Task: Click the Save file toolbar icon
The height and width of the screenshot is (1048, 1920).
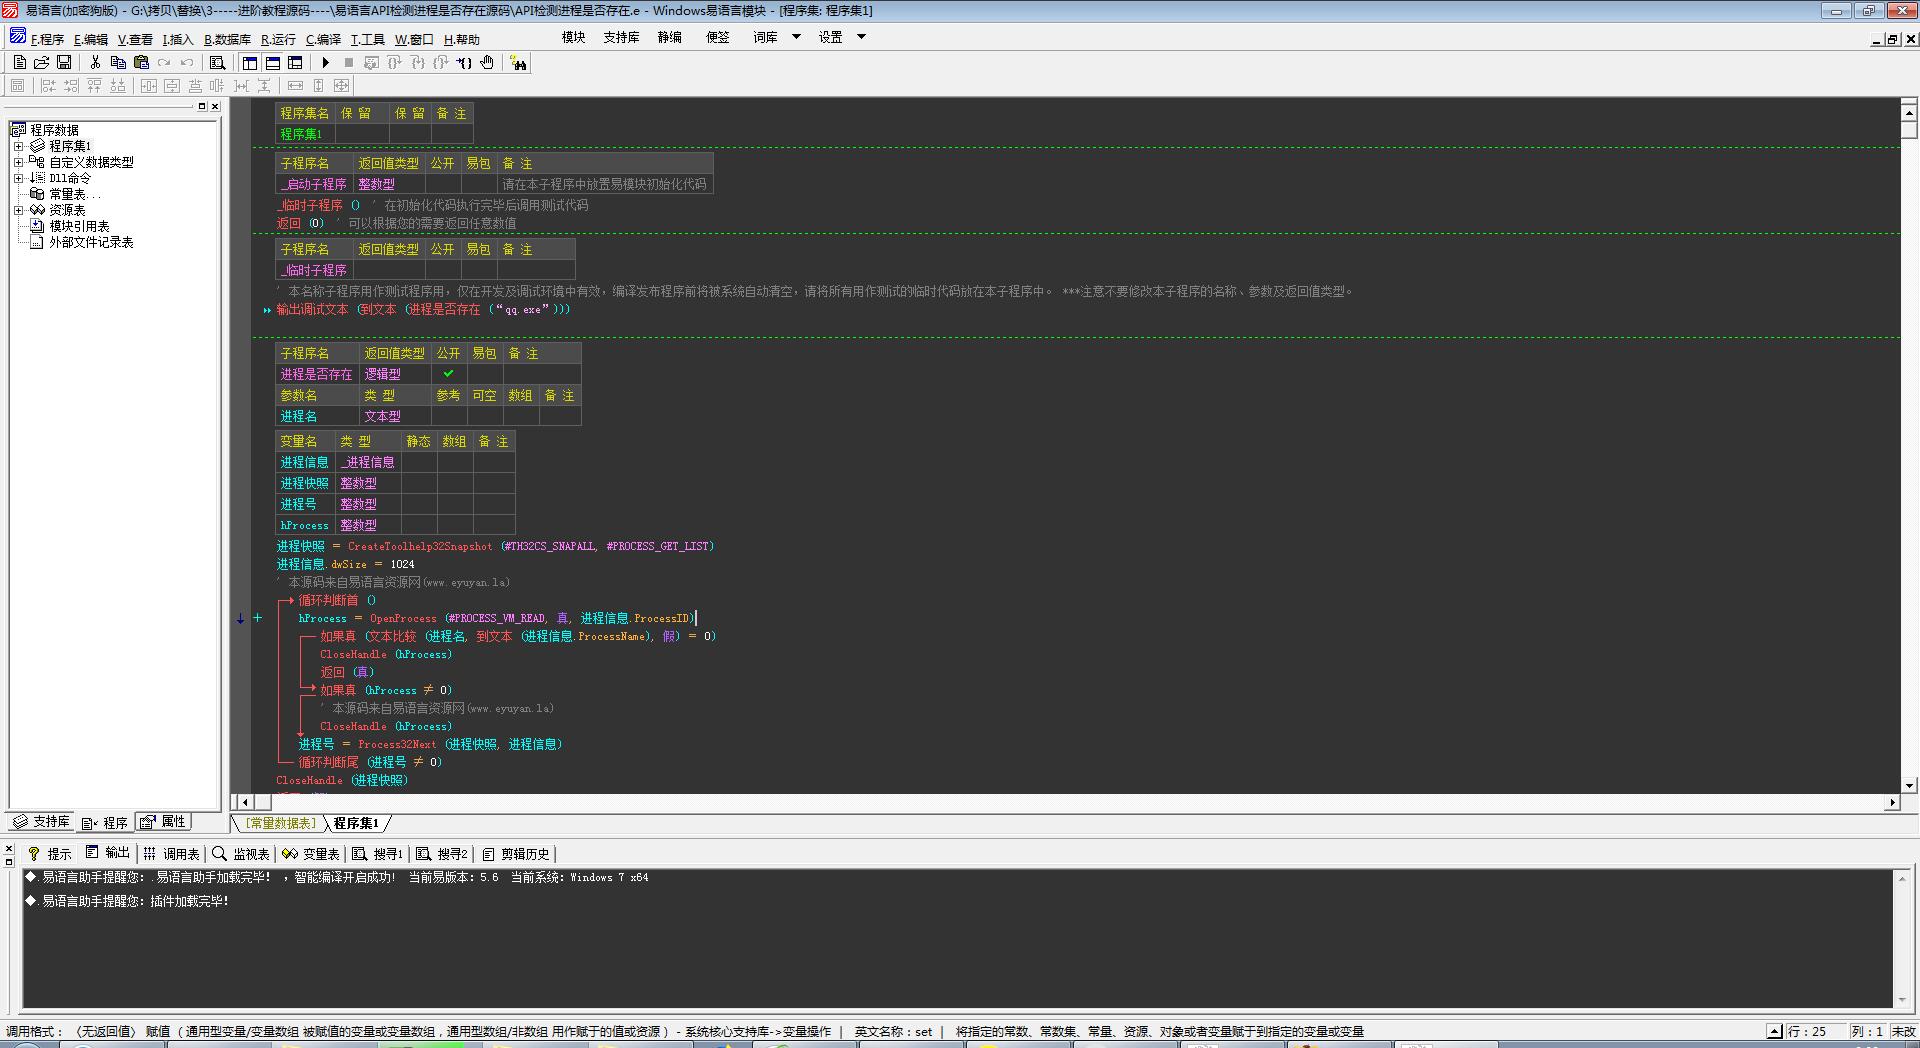Action: (x=64, y=63)
